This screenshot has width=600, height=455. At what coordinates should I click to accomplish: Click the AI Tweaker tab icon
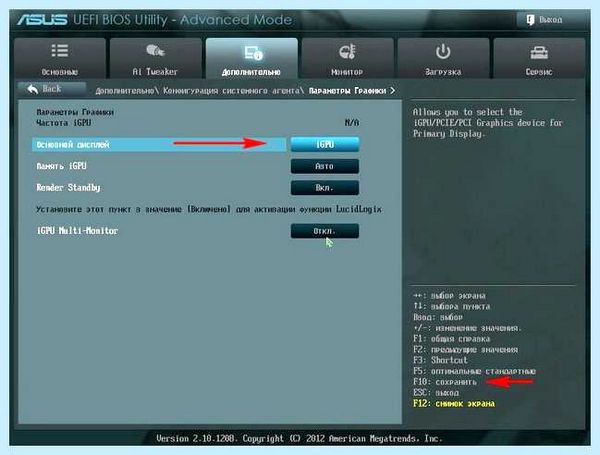coord(155,50)
